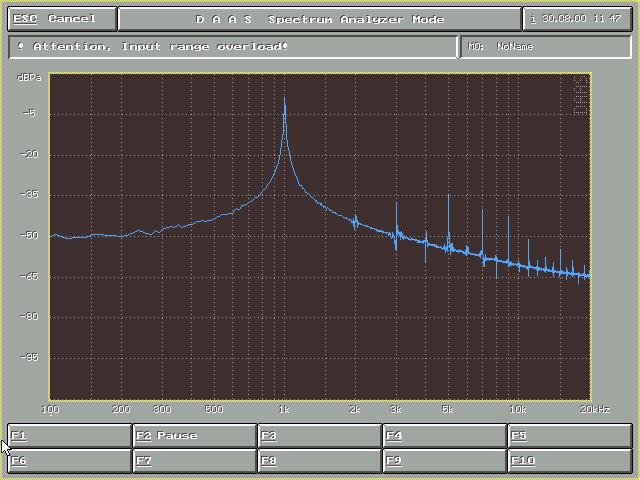This screenshot has height=480, width=640.
Task: Click the 1 kHz peak on the spectrum
Action: coord(285,100)
